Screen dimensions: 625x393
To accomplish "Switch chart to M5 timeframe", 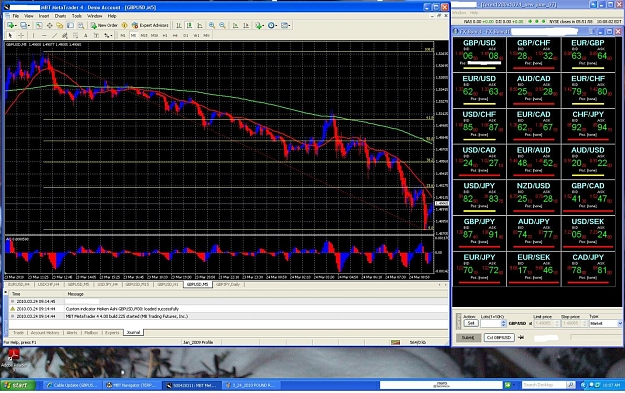I will [x=133, y=35].
